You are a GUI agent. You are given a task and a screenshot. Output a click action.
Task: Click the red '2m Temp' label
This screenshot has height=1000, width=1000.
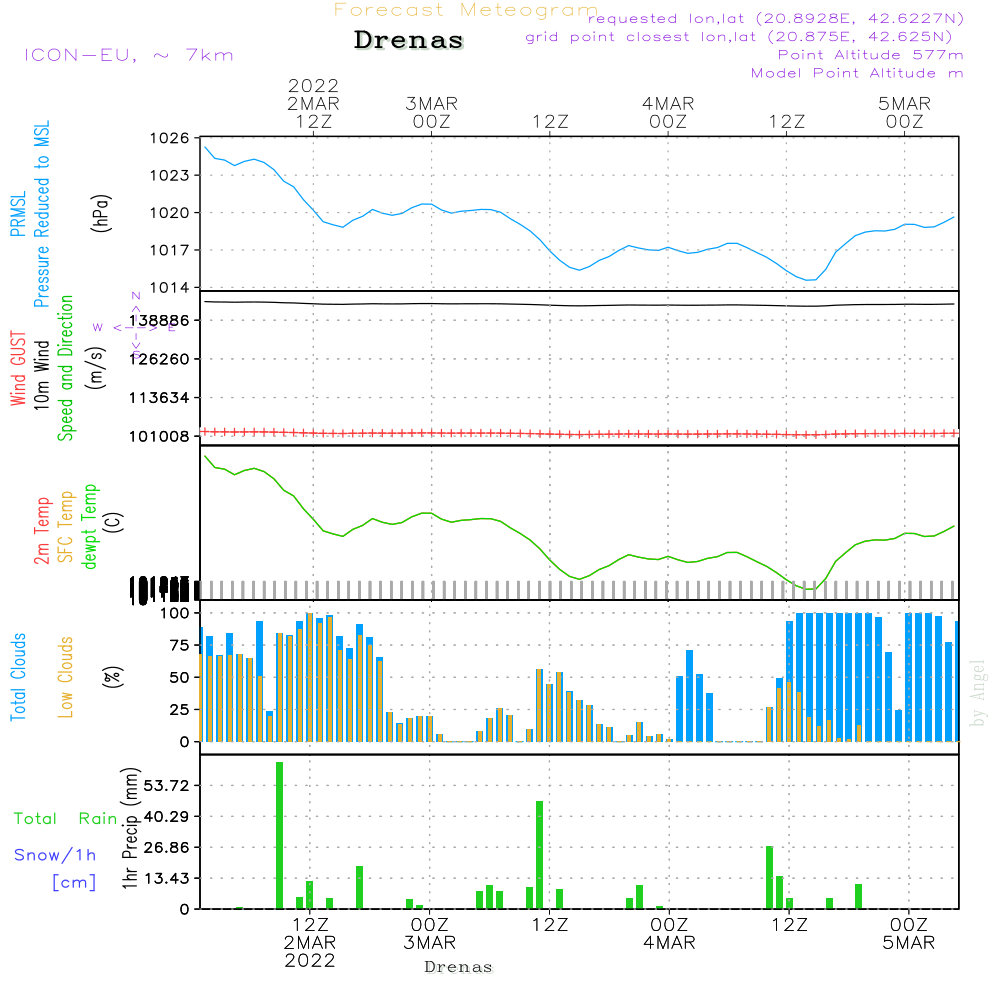41,531
